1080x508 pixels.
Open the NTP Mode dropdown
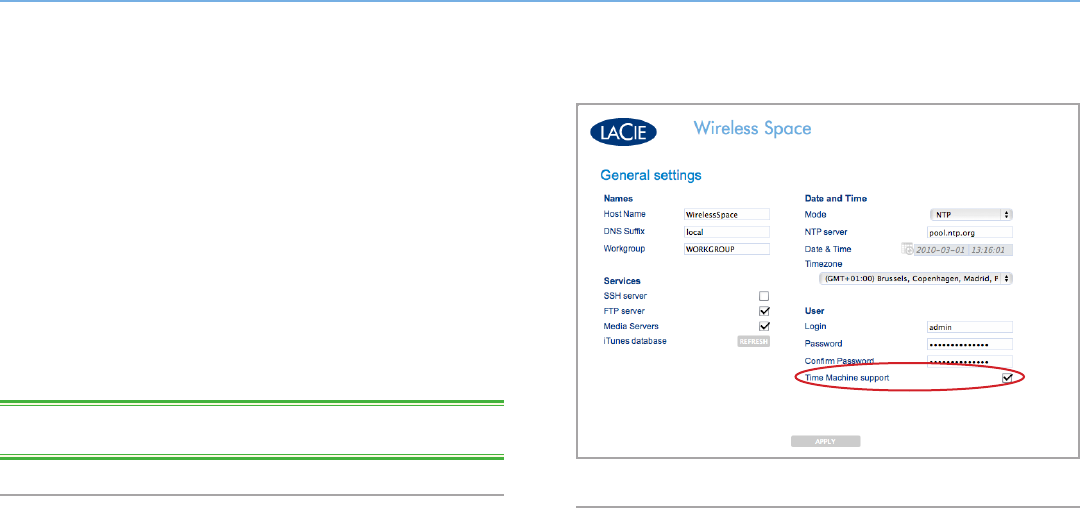[x=970, y=215]
